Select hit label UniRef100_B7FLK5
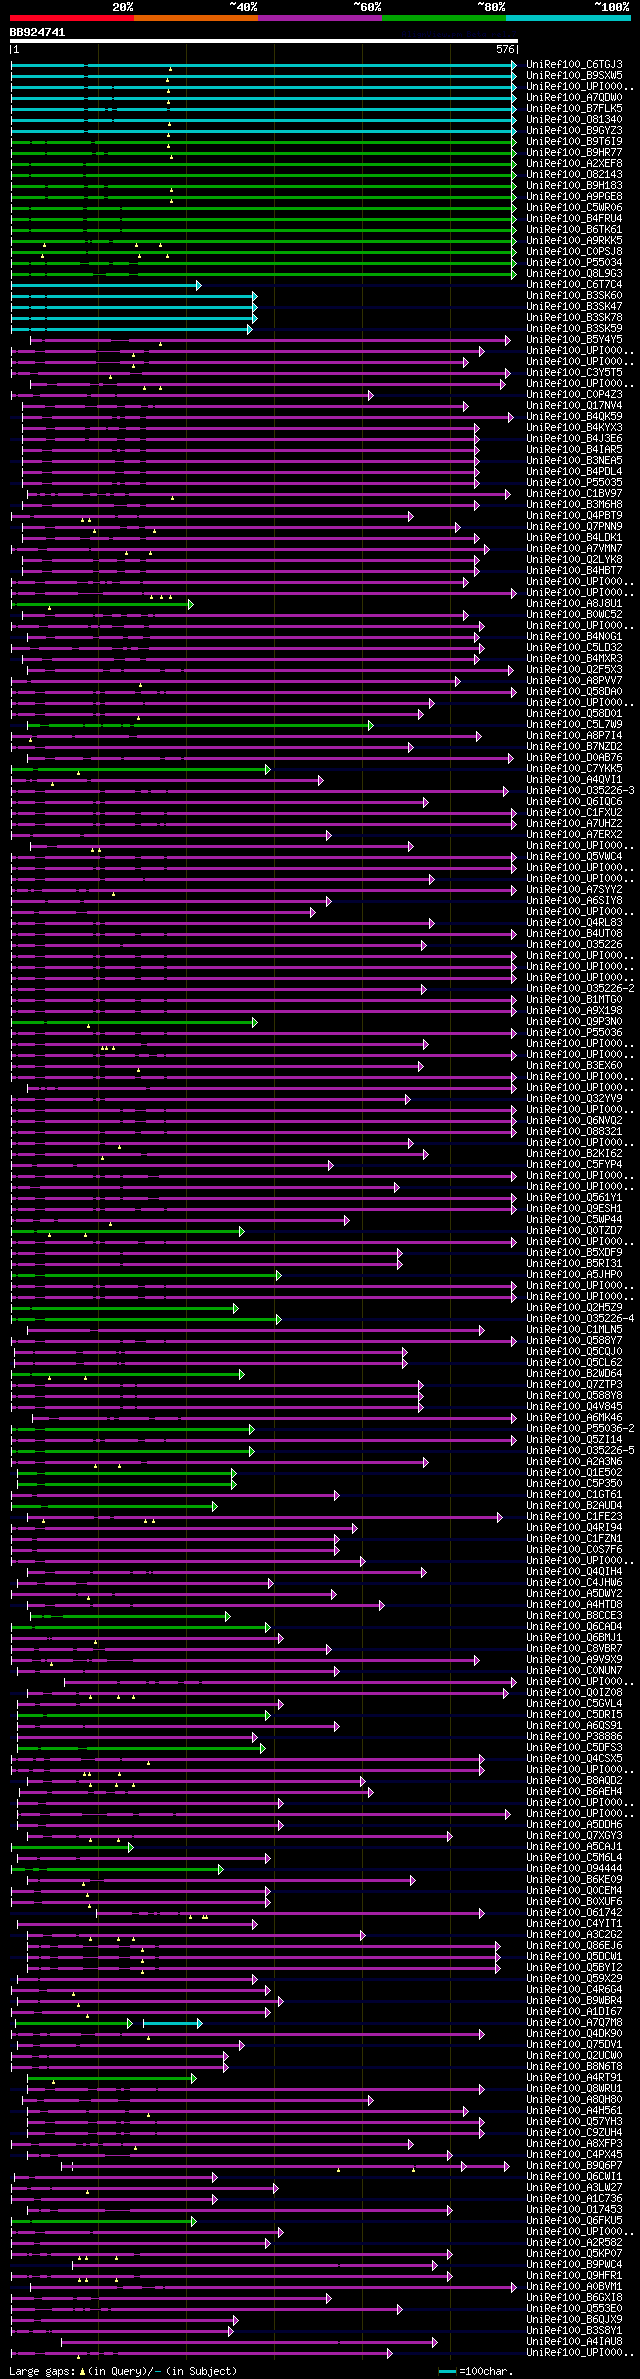The image size is (640, 2379). click(x=574, y=109)
